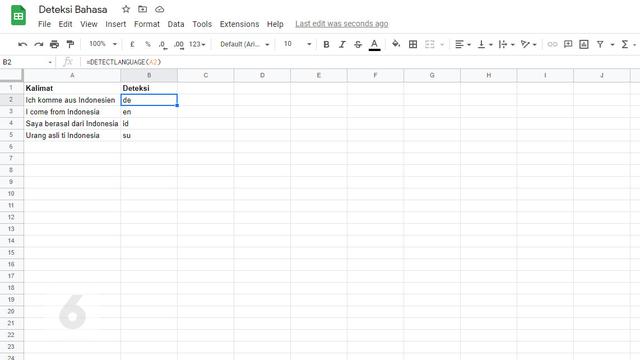
Task: Click the Merge cells icon
Action: [430, 44]
